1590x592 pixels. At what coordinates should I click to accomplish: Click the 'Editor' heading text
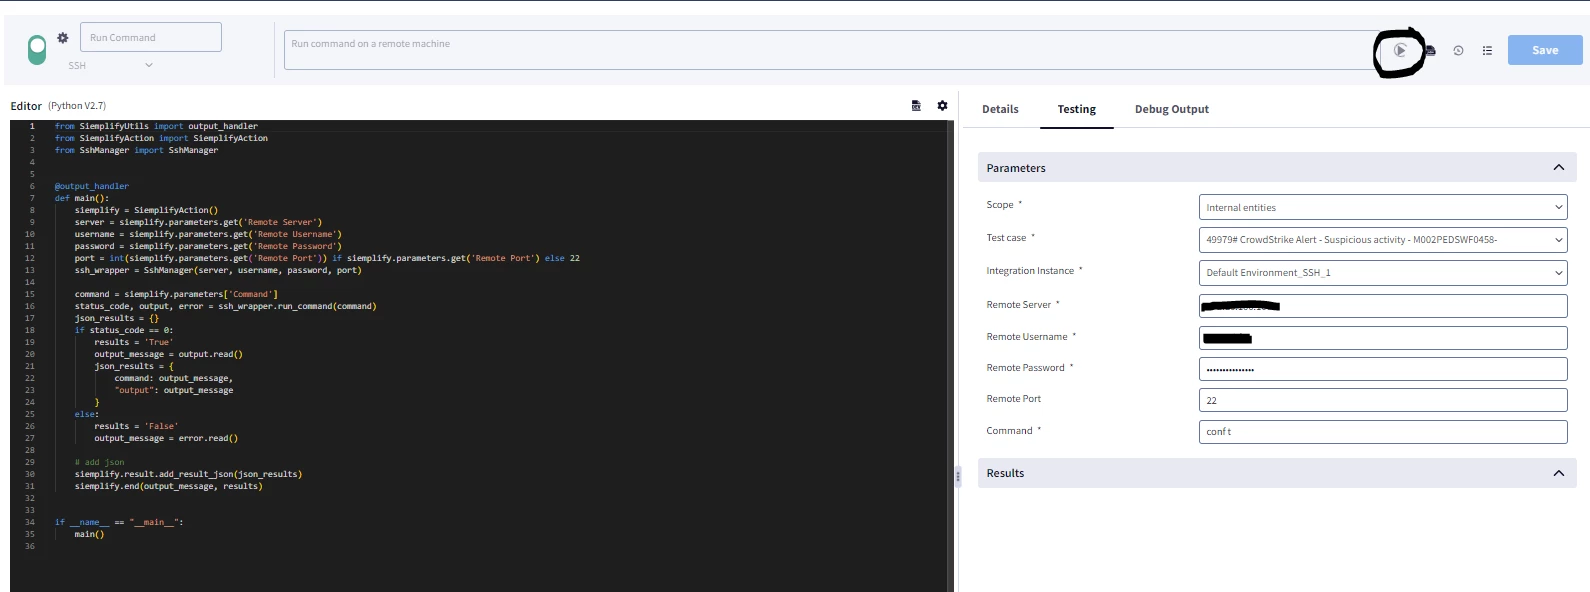(26, 106)
